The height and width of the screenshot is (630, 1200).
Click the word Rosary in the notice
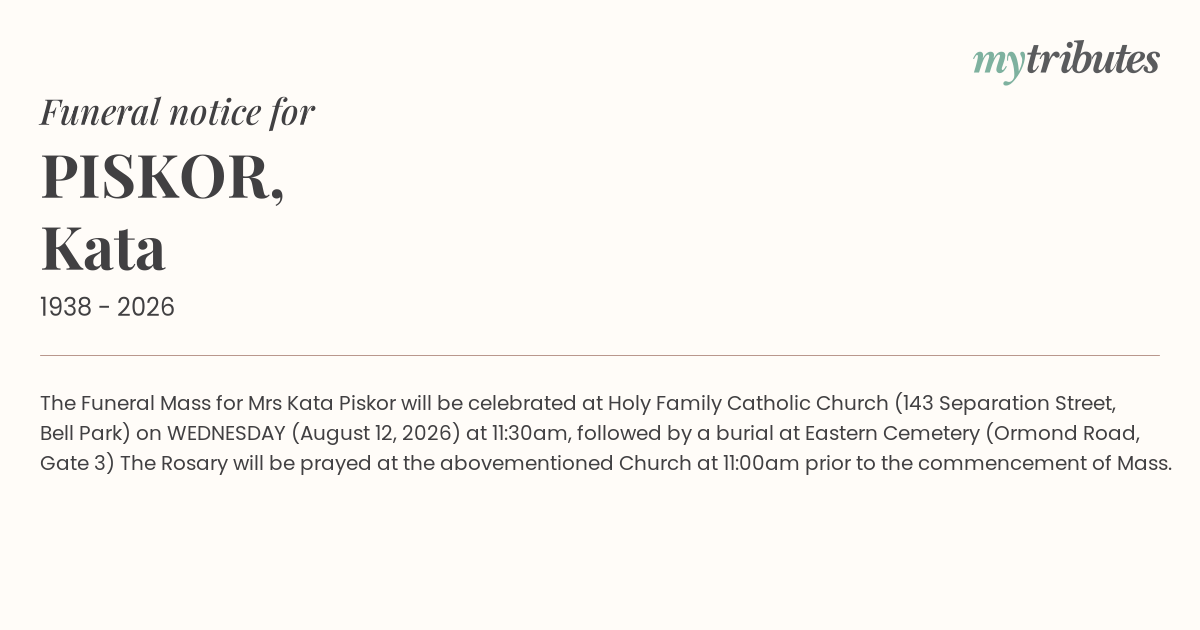point(195,463)
